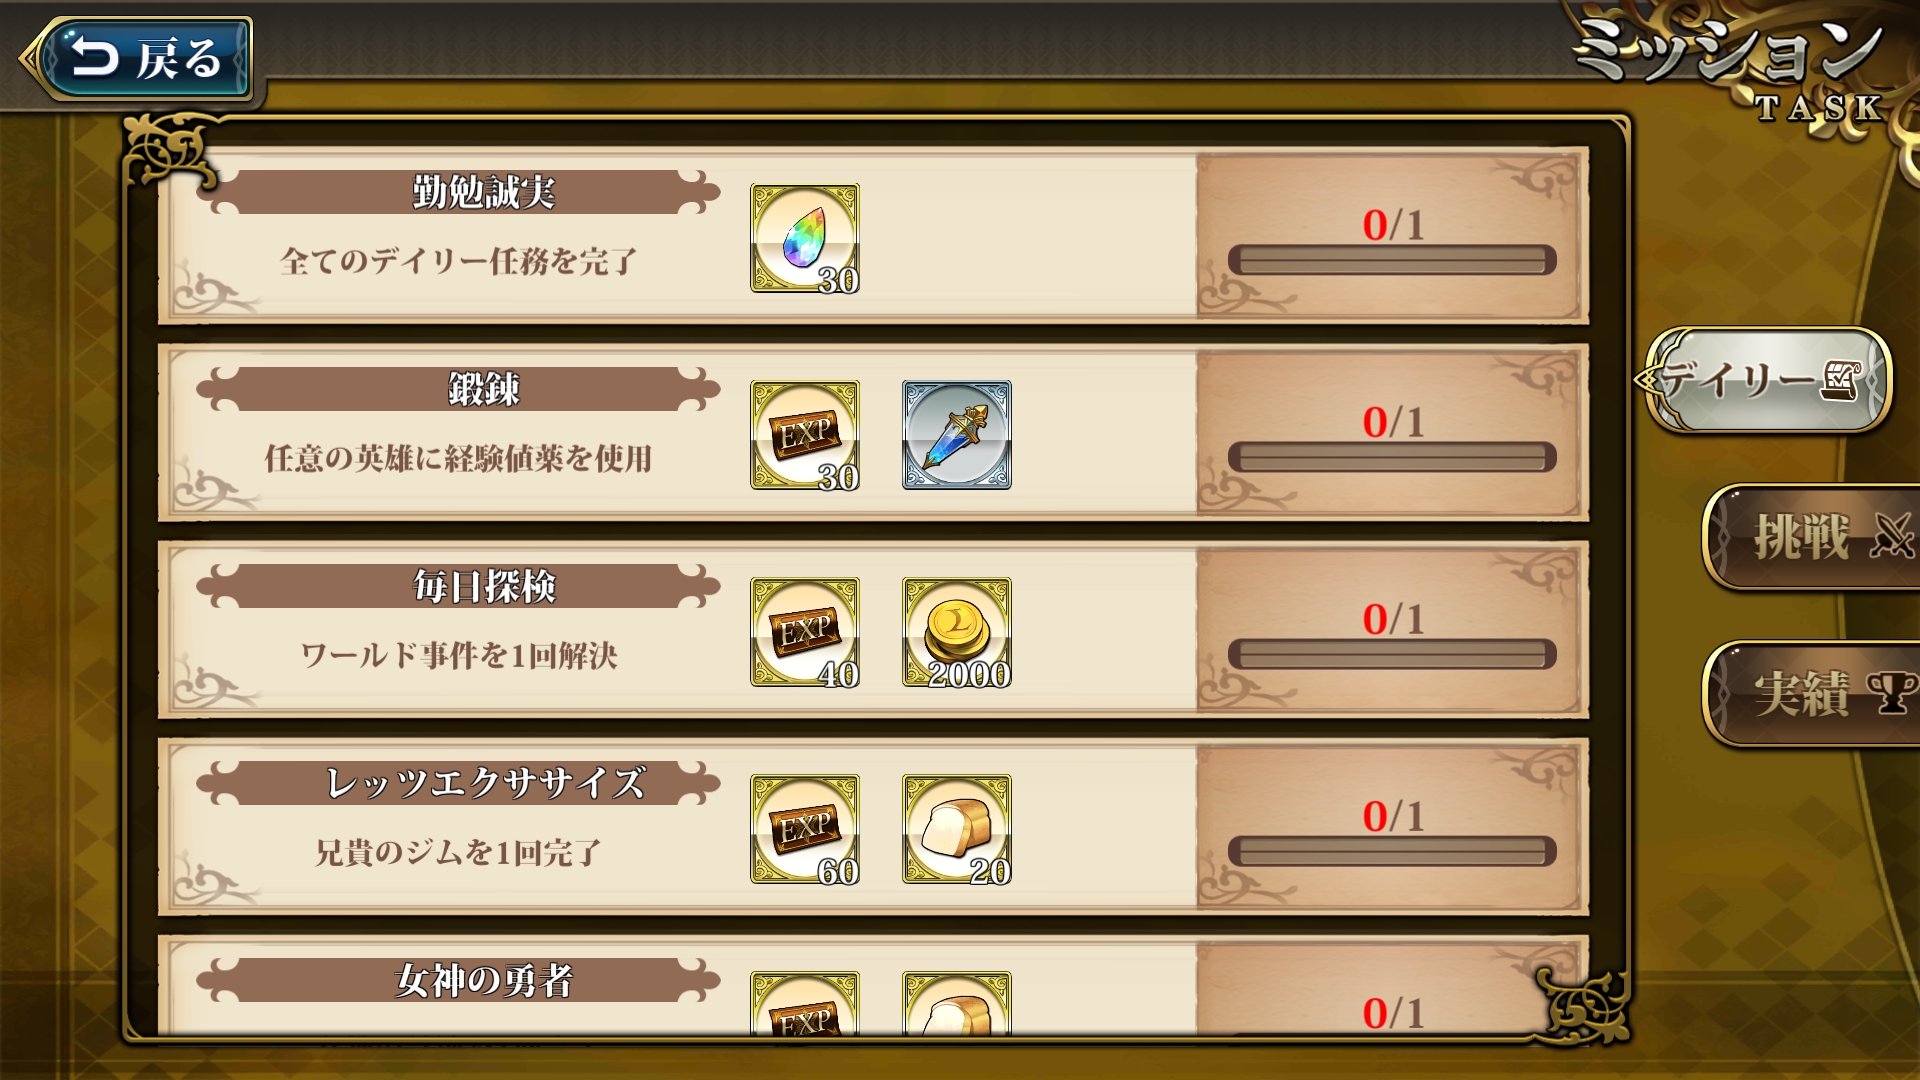
Task: Select the EXP 60 reward in レッツエクササイズ
Action: click(x=805, y=829)
